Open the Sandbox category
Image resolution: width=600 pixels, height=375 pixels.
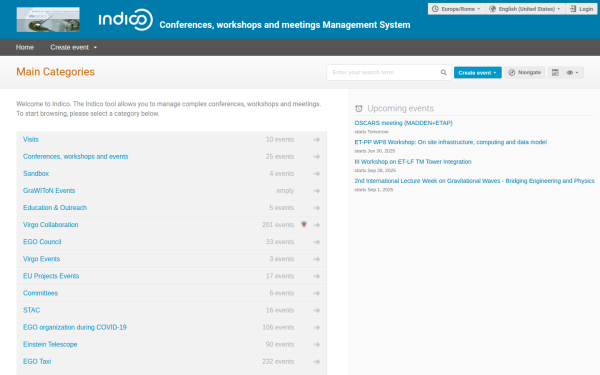click(x=36, y=174)
